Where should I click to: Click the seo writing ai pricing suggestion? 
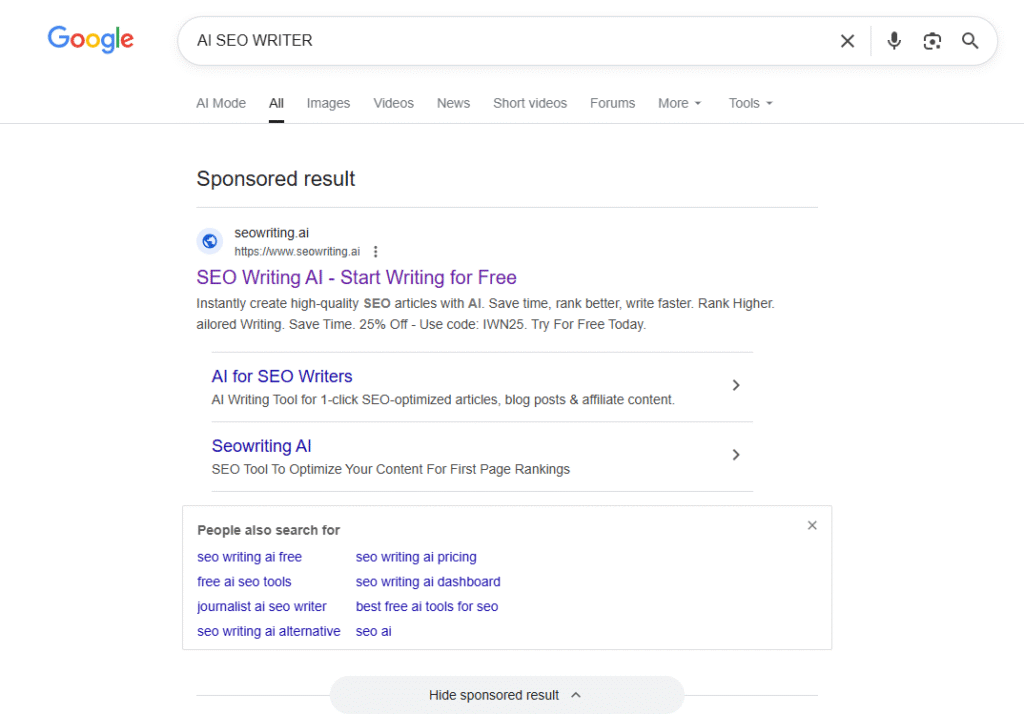point(416,557)
